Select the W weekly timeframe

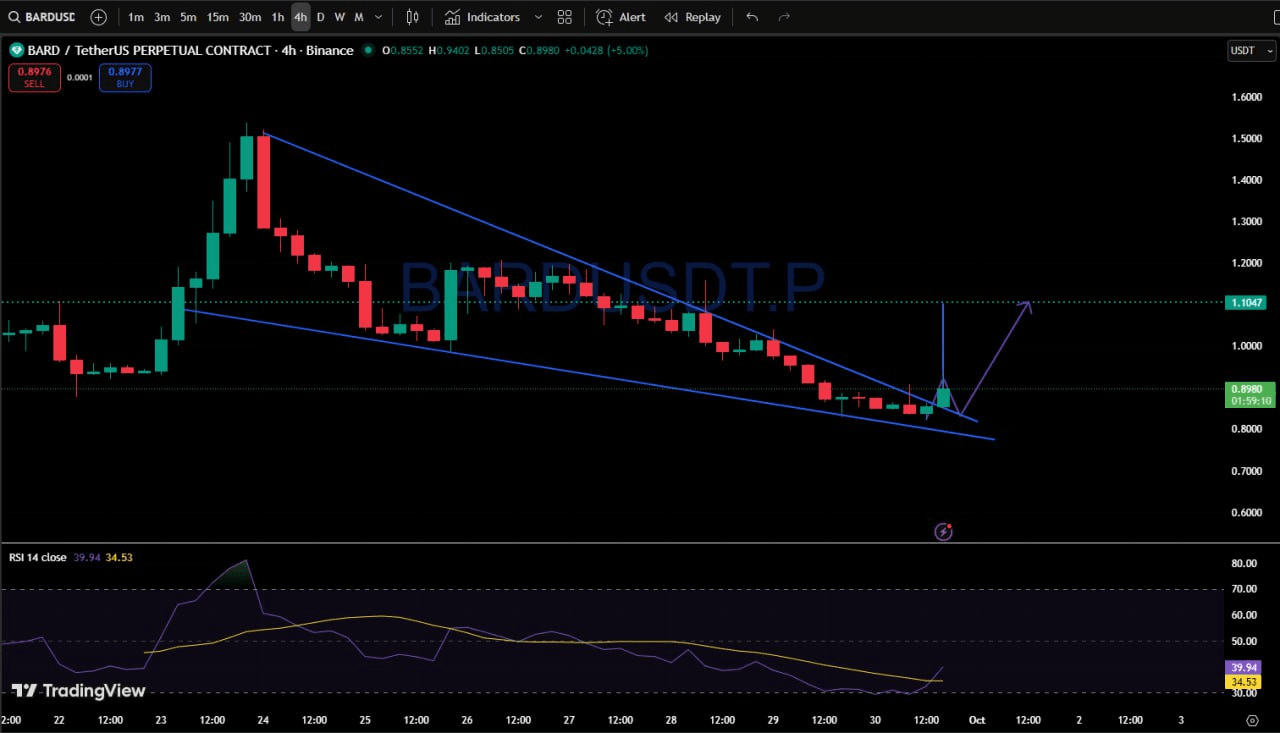[339, 17]
